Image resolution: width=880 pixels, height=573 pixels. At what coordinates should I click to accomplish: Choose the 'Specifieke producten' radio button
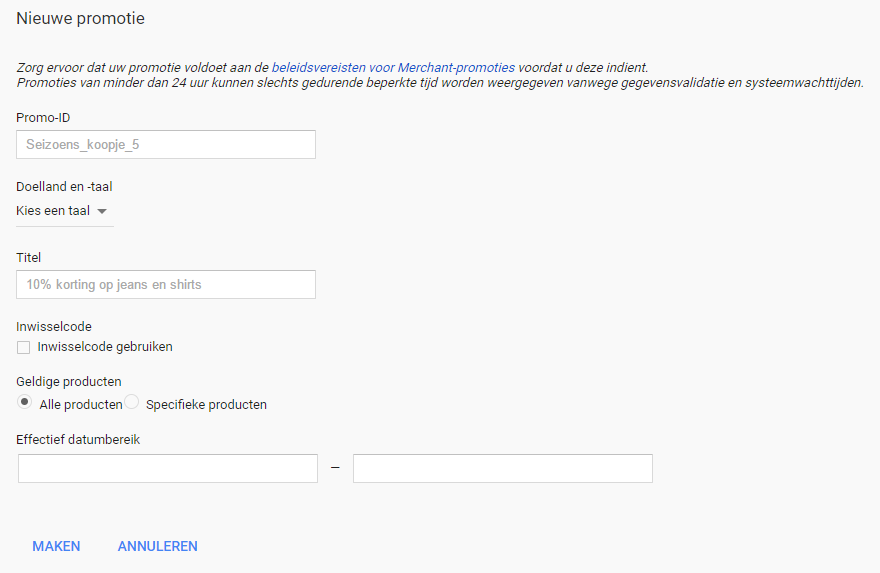(x=131, y=402)
